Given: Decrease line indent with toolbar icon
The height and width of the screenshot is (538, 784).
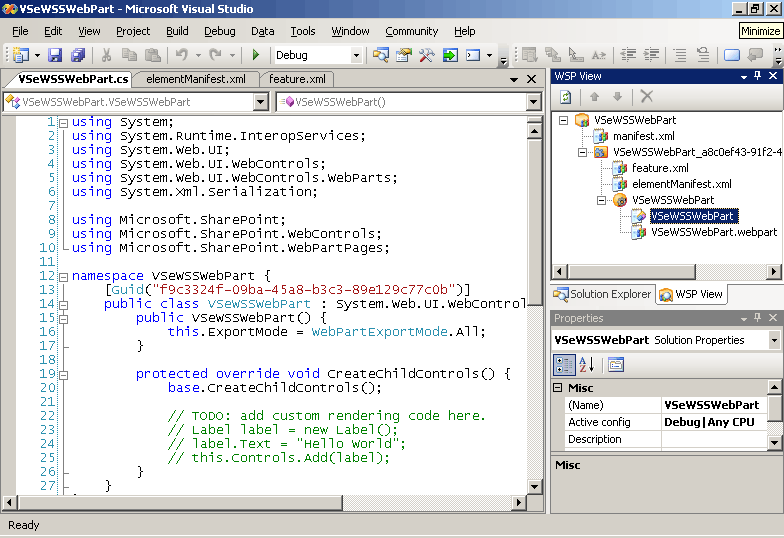Looking at the screenshot, I should point(628,55).
